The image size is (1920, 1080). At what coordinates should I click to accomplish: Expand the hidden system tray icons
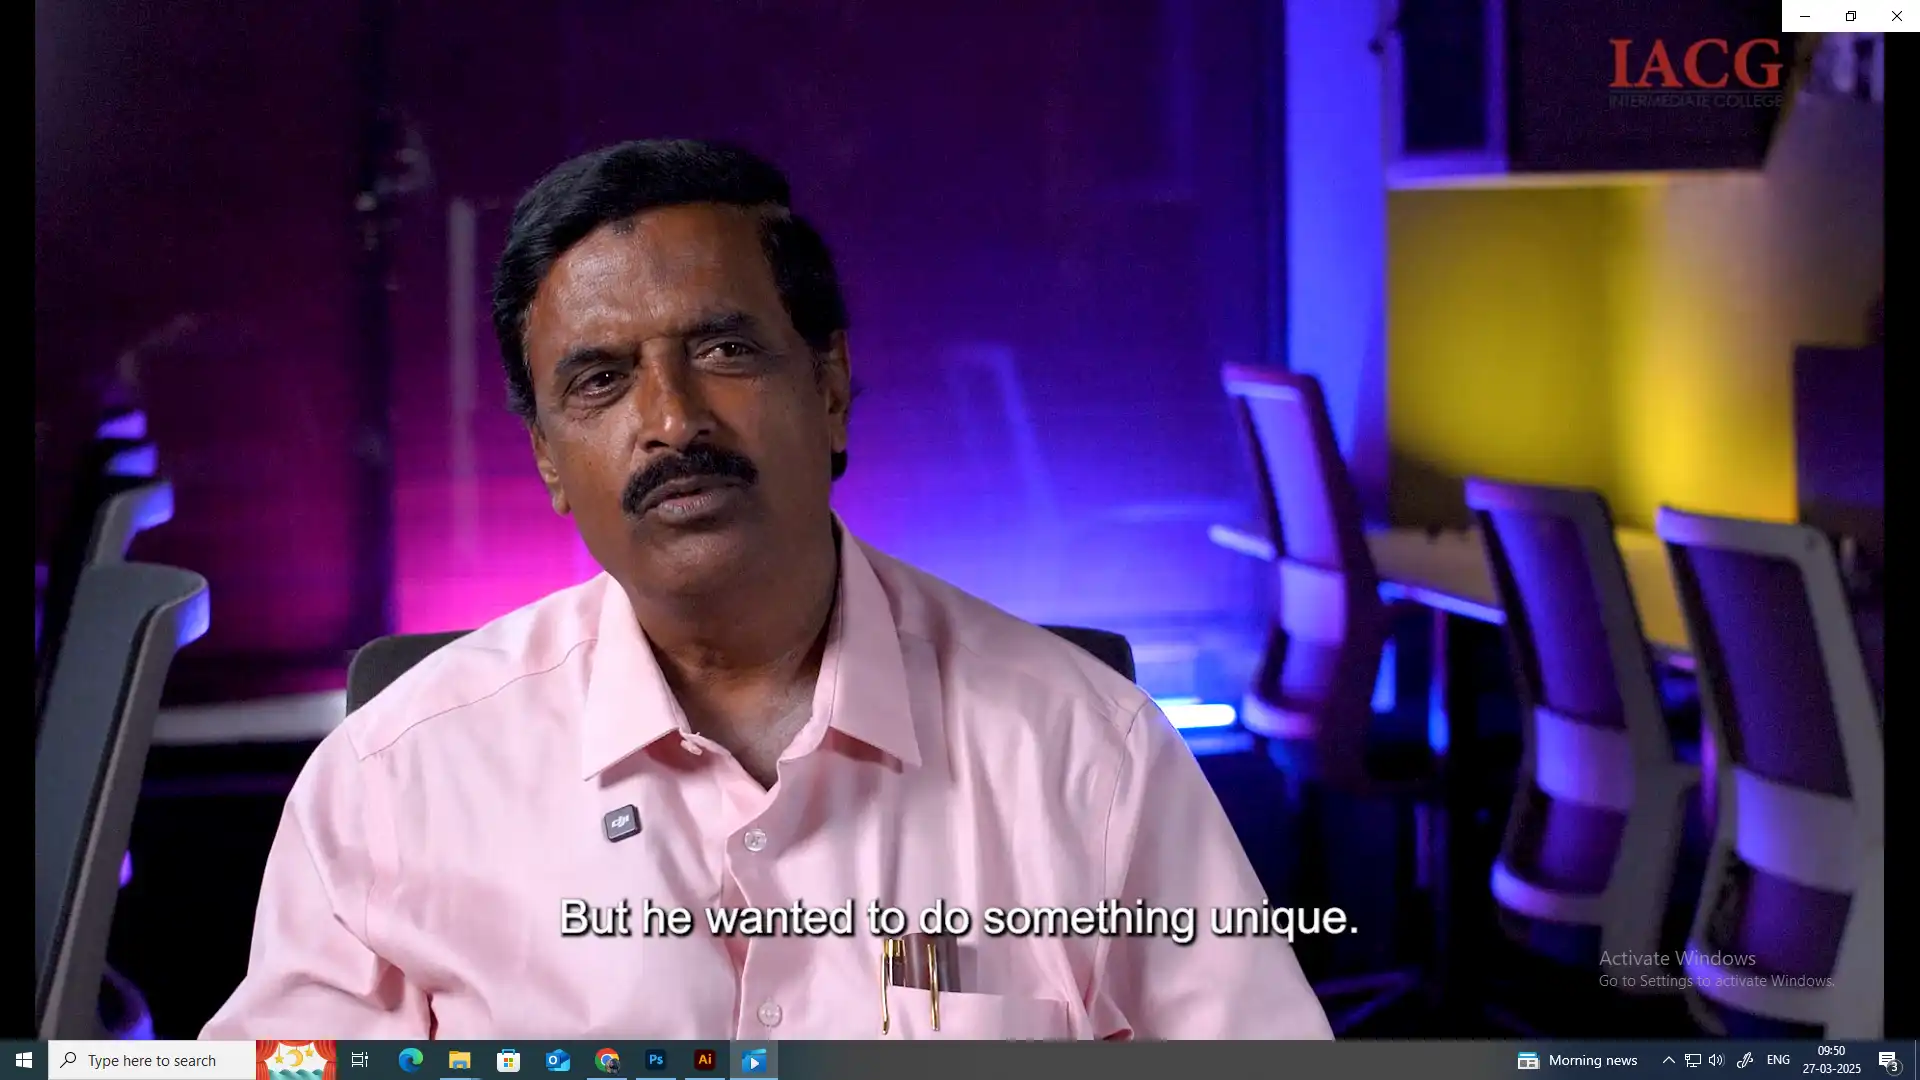point(1668,1060)
